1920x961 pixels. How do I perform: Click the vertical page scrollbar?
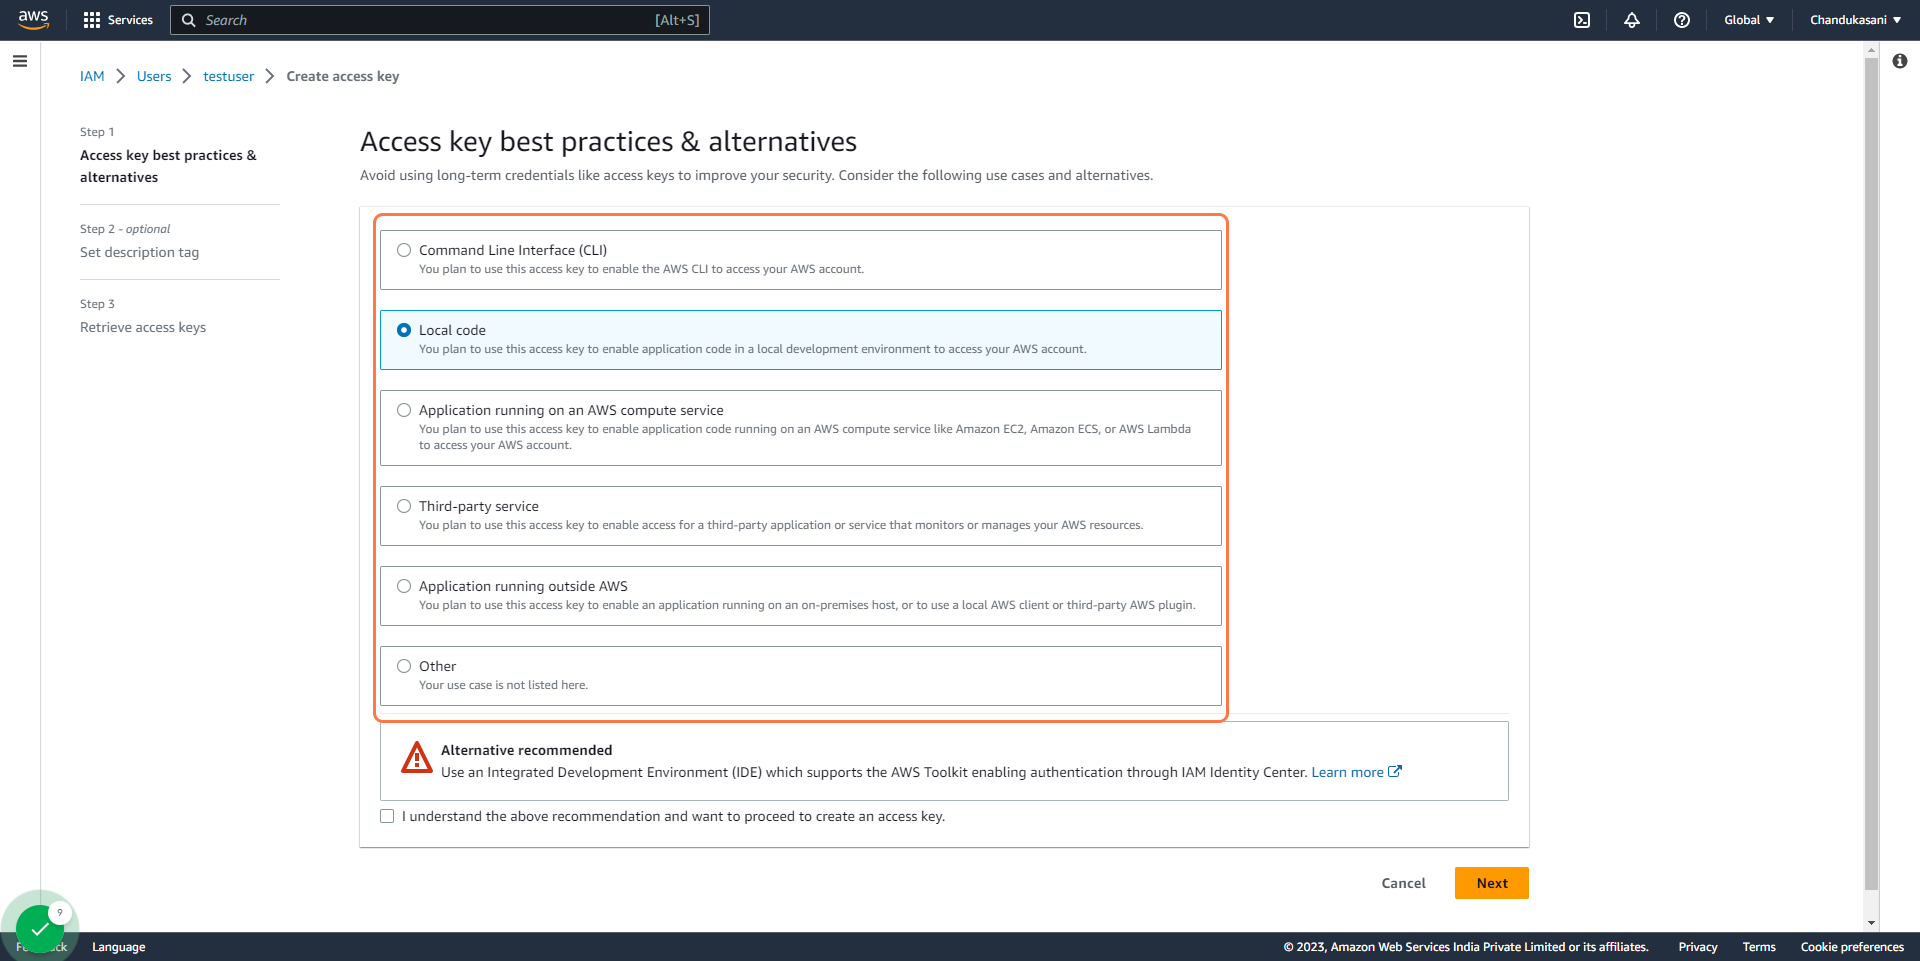1871,475
